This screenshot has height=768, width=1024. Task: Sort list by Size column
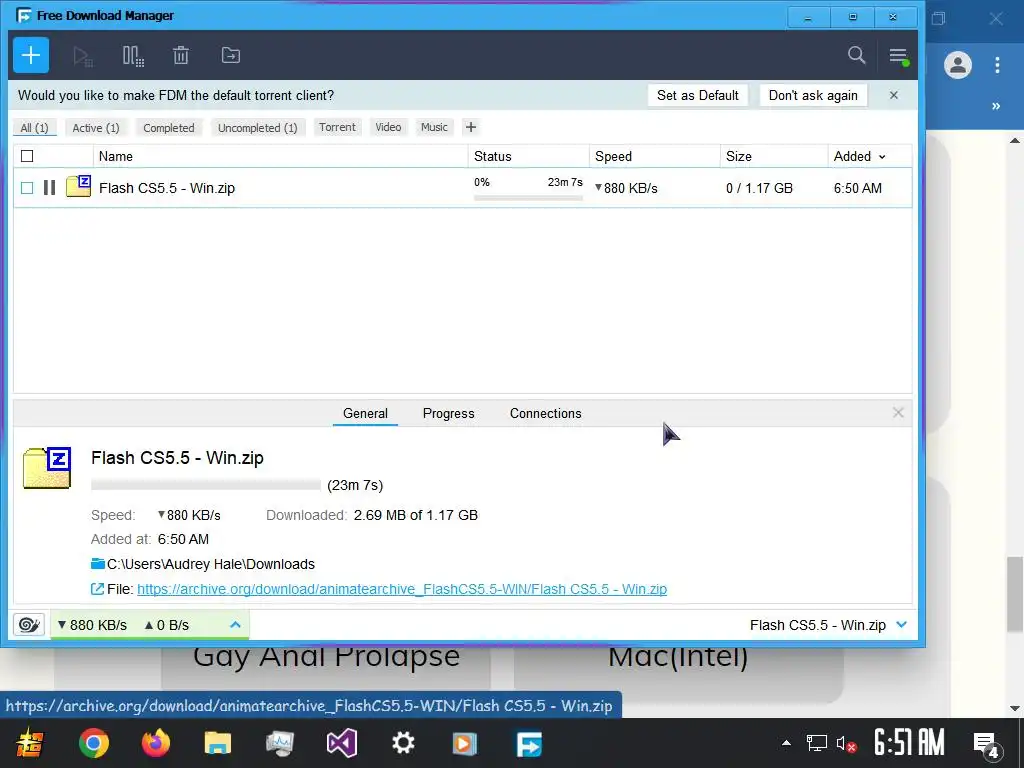[x=774, y=156]
